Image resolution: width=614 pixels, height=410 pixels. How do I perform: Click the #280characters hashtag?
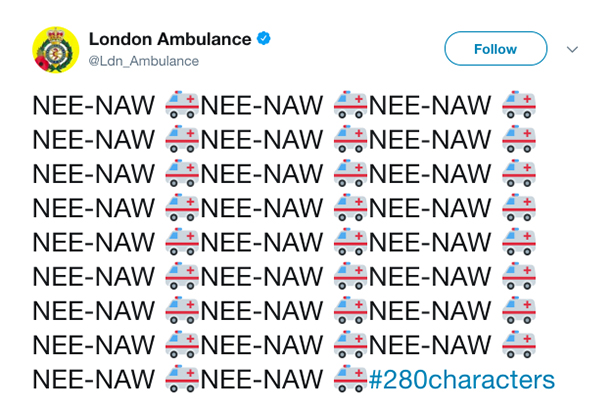coord(462,379)
